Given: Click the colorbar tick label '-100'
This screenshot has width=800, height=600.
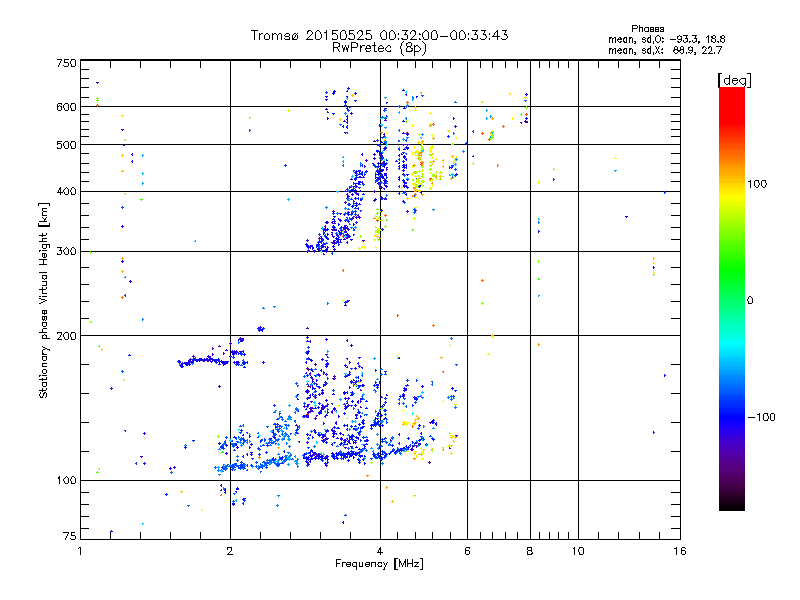Looking at the screenshot, I should point(761,417).
